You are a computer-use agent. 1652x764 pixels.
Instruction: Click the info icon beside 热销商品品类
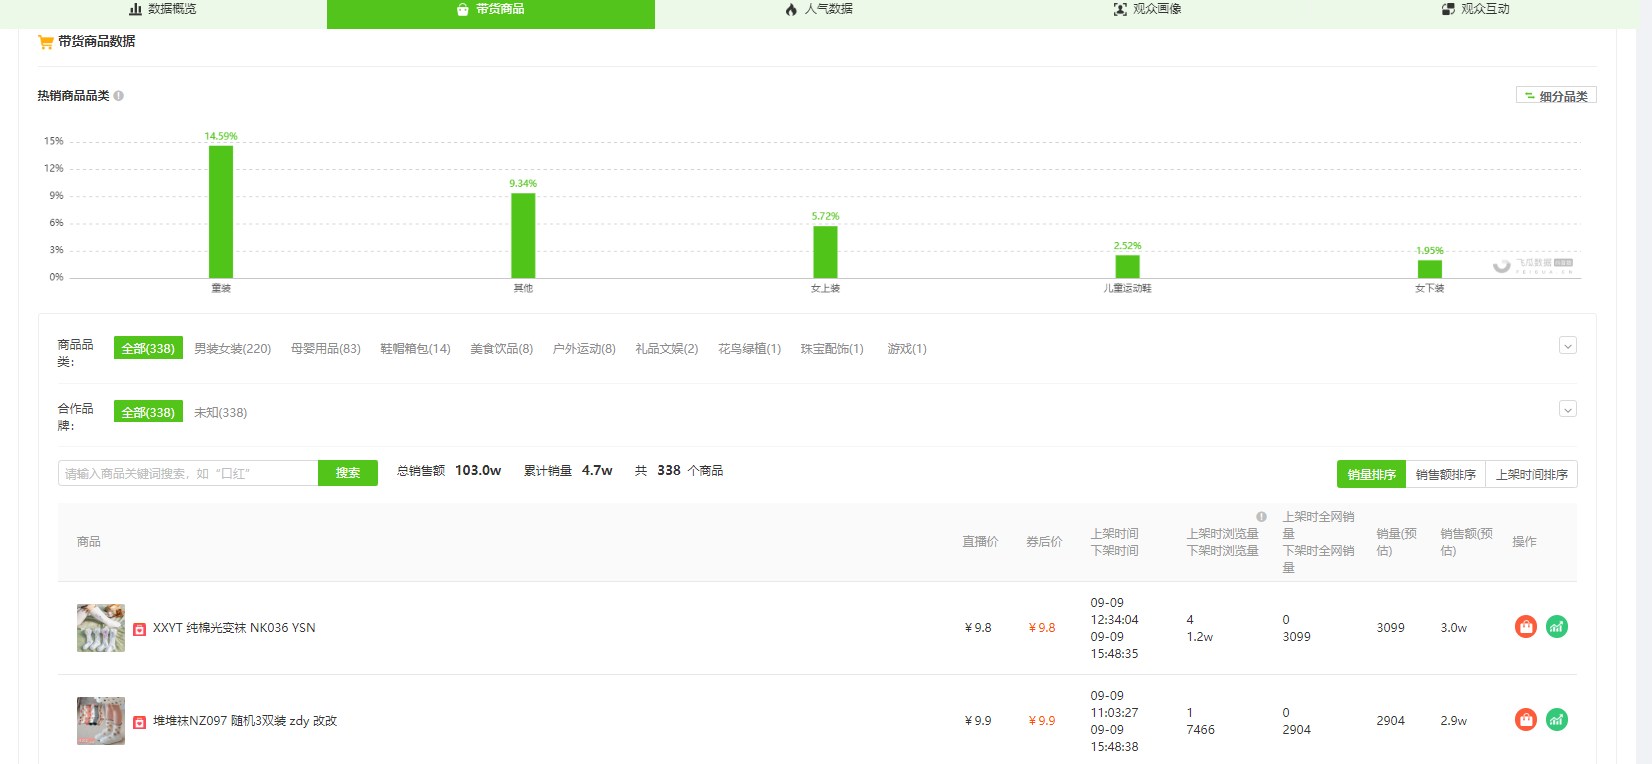click(x=118, y=96)
